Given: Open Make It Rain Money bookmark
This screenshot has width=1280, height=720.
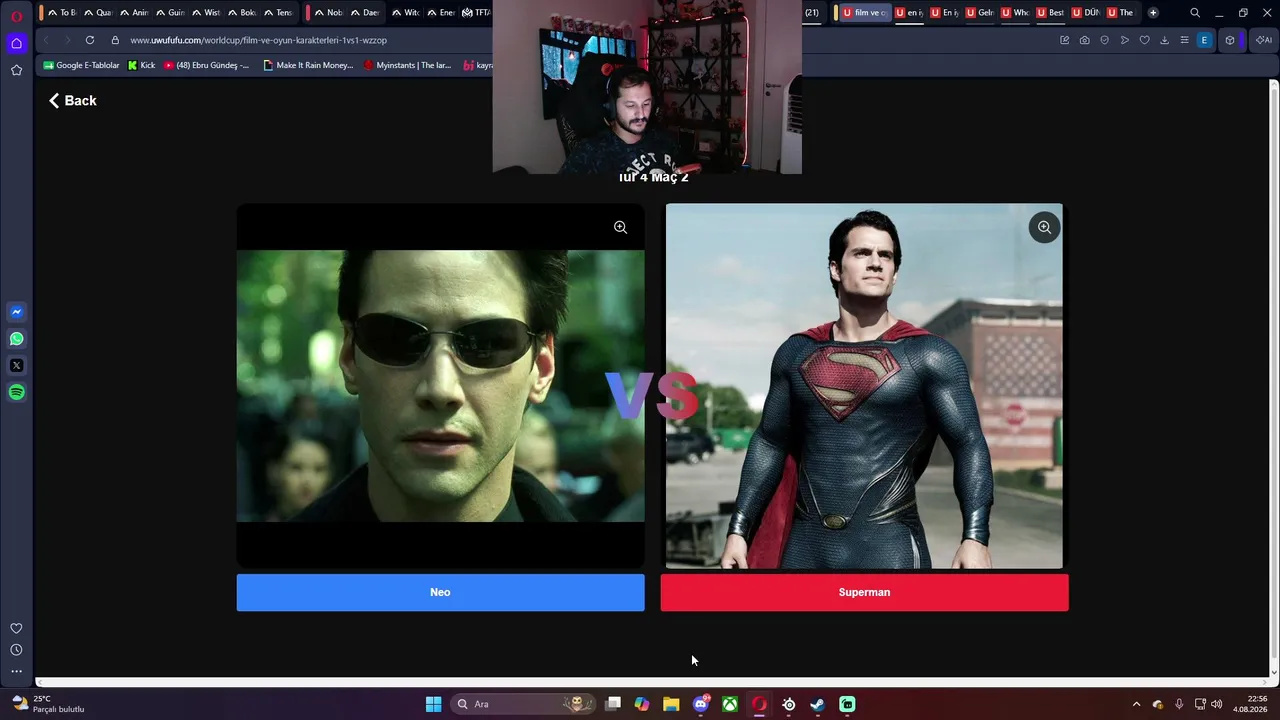Looking at the screenshot, I should tap(308, 65).
